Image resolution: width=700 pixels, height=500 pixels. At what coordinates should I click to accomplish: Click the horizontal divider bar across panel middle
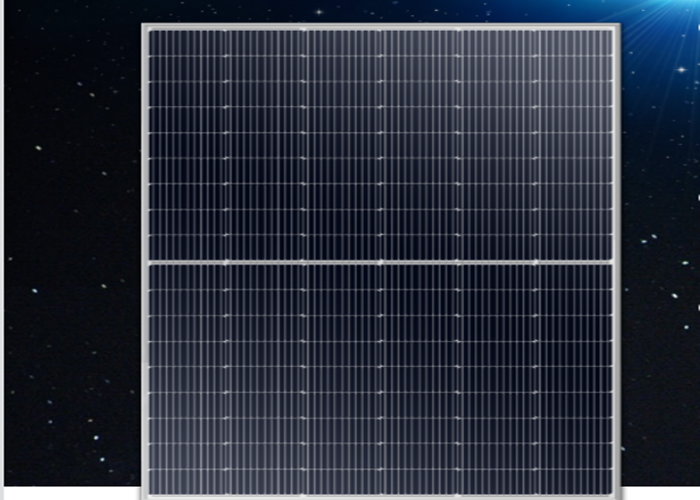point(380,262)
